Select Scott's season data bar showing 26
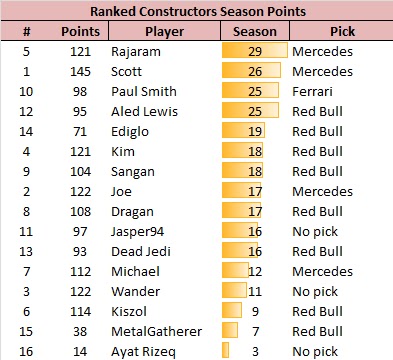The height and width of the screenshot is (360, 393). pos(251,70)
